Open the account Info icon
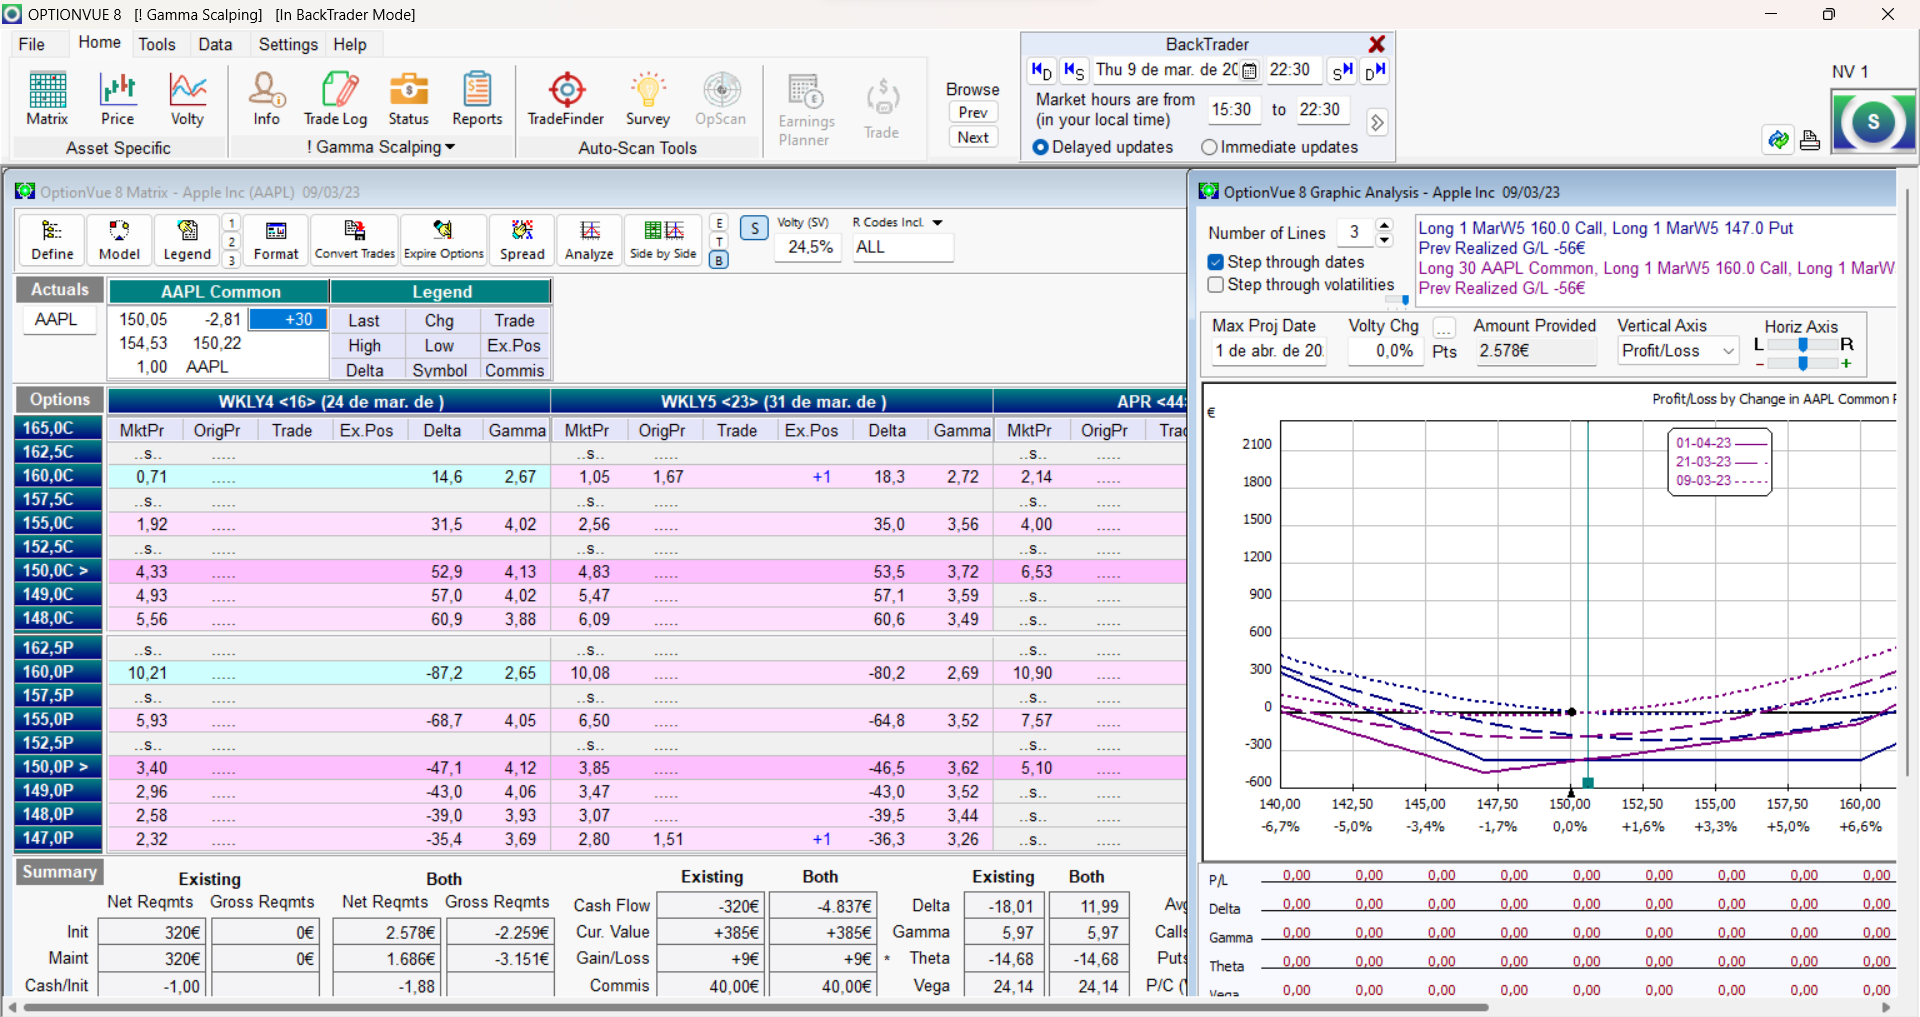 point(266,99)
